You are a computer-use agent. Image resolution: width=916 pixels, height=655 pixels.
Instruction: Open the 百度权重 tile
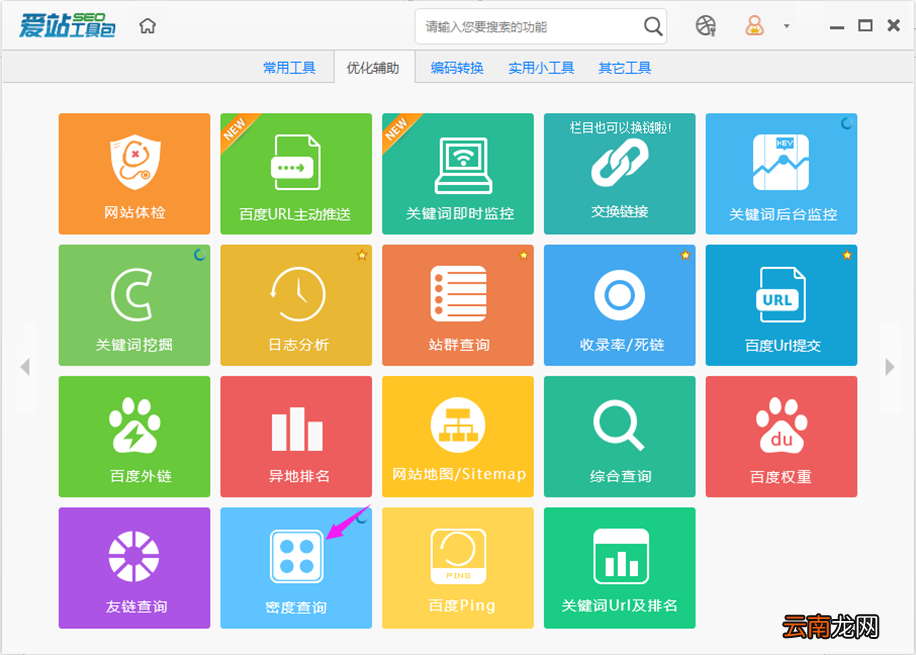coord(782,436)
